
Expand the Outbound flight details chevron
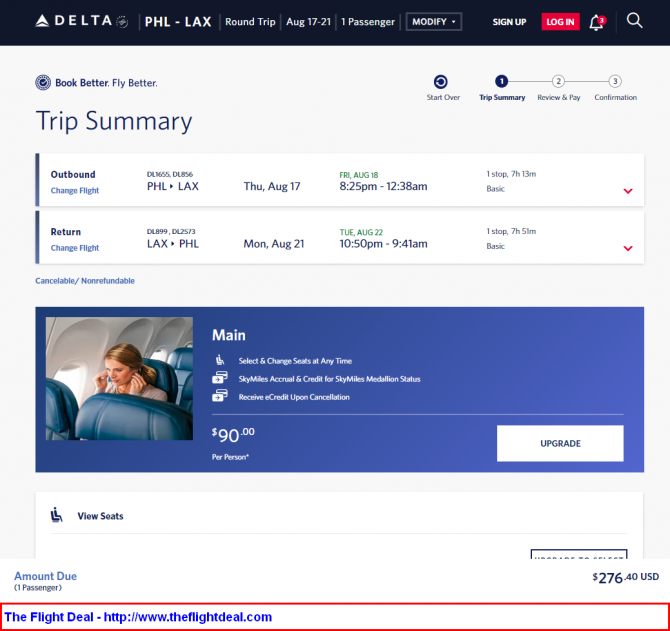point(628,191)
